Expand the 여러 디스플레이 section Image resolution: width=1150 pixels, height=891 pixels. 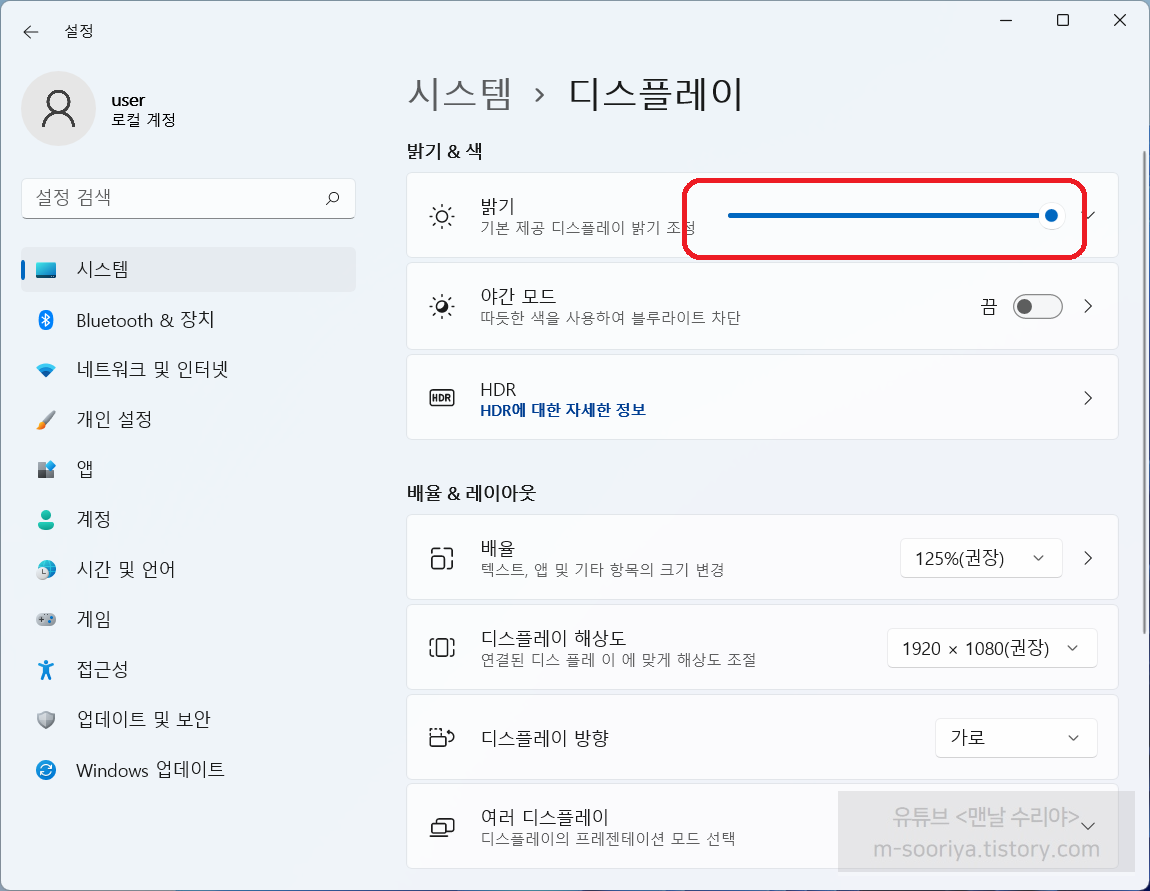point(1088,826)
